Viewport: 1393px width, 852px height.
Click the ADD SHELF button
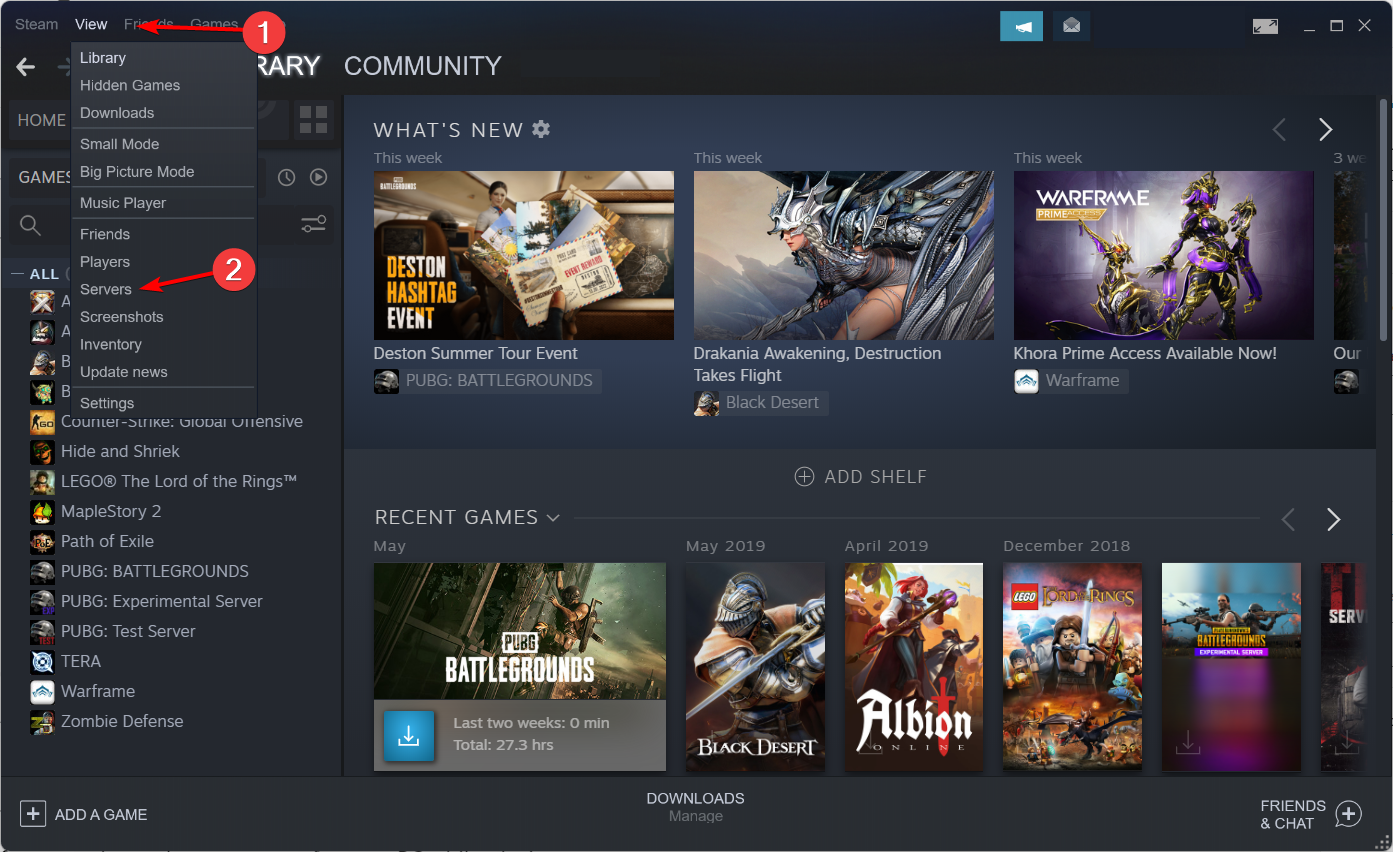[x=860, y=476]
